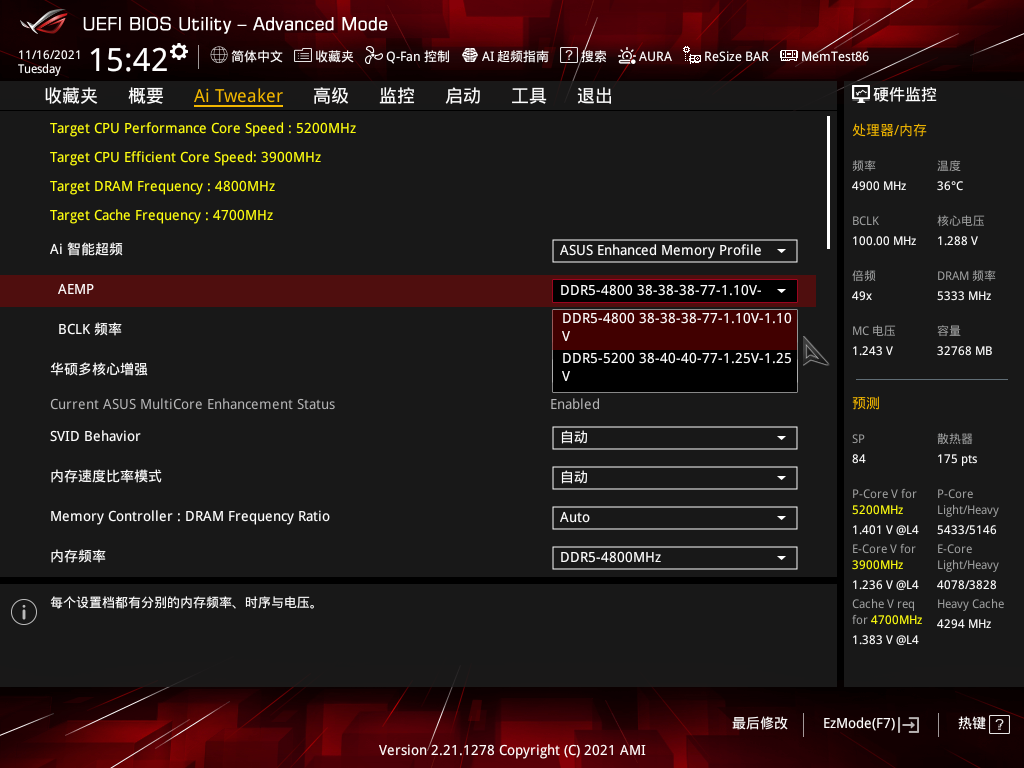Open Ai 智能超频 dropdown ASUS Enhanced Memory Profile
The height and width of the screenshot is (768, 1024).
[675, 251]
